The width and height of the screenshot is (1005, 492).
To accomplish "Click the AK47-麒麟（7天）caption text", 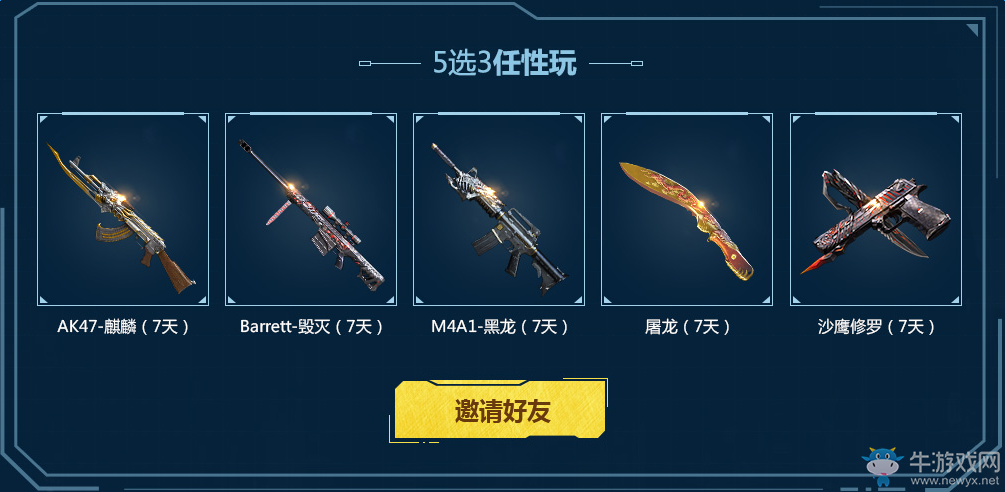I will [x=123, y=327].
